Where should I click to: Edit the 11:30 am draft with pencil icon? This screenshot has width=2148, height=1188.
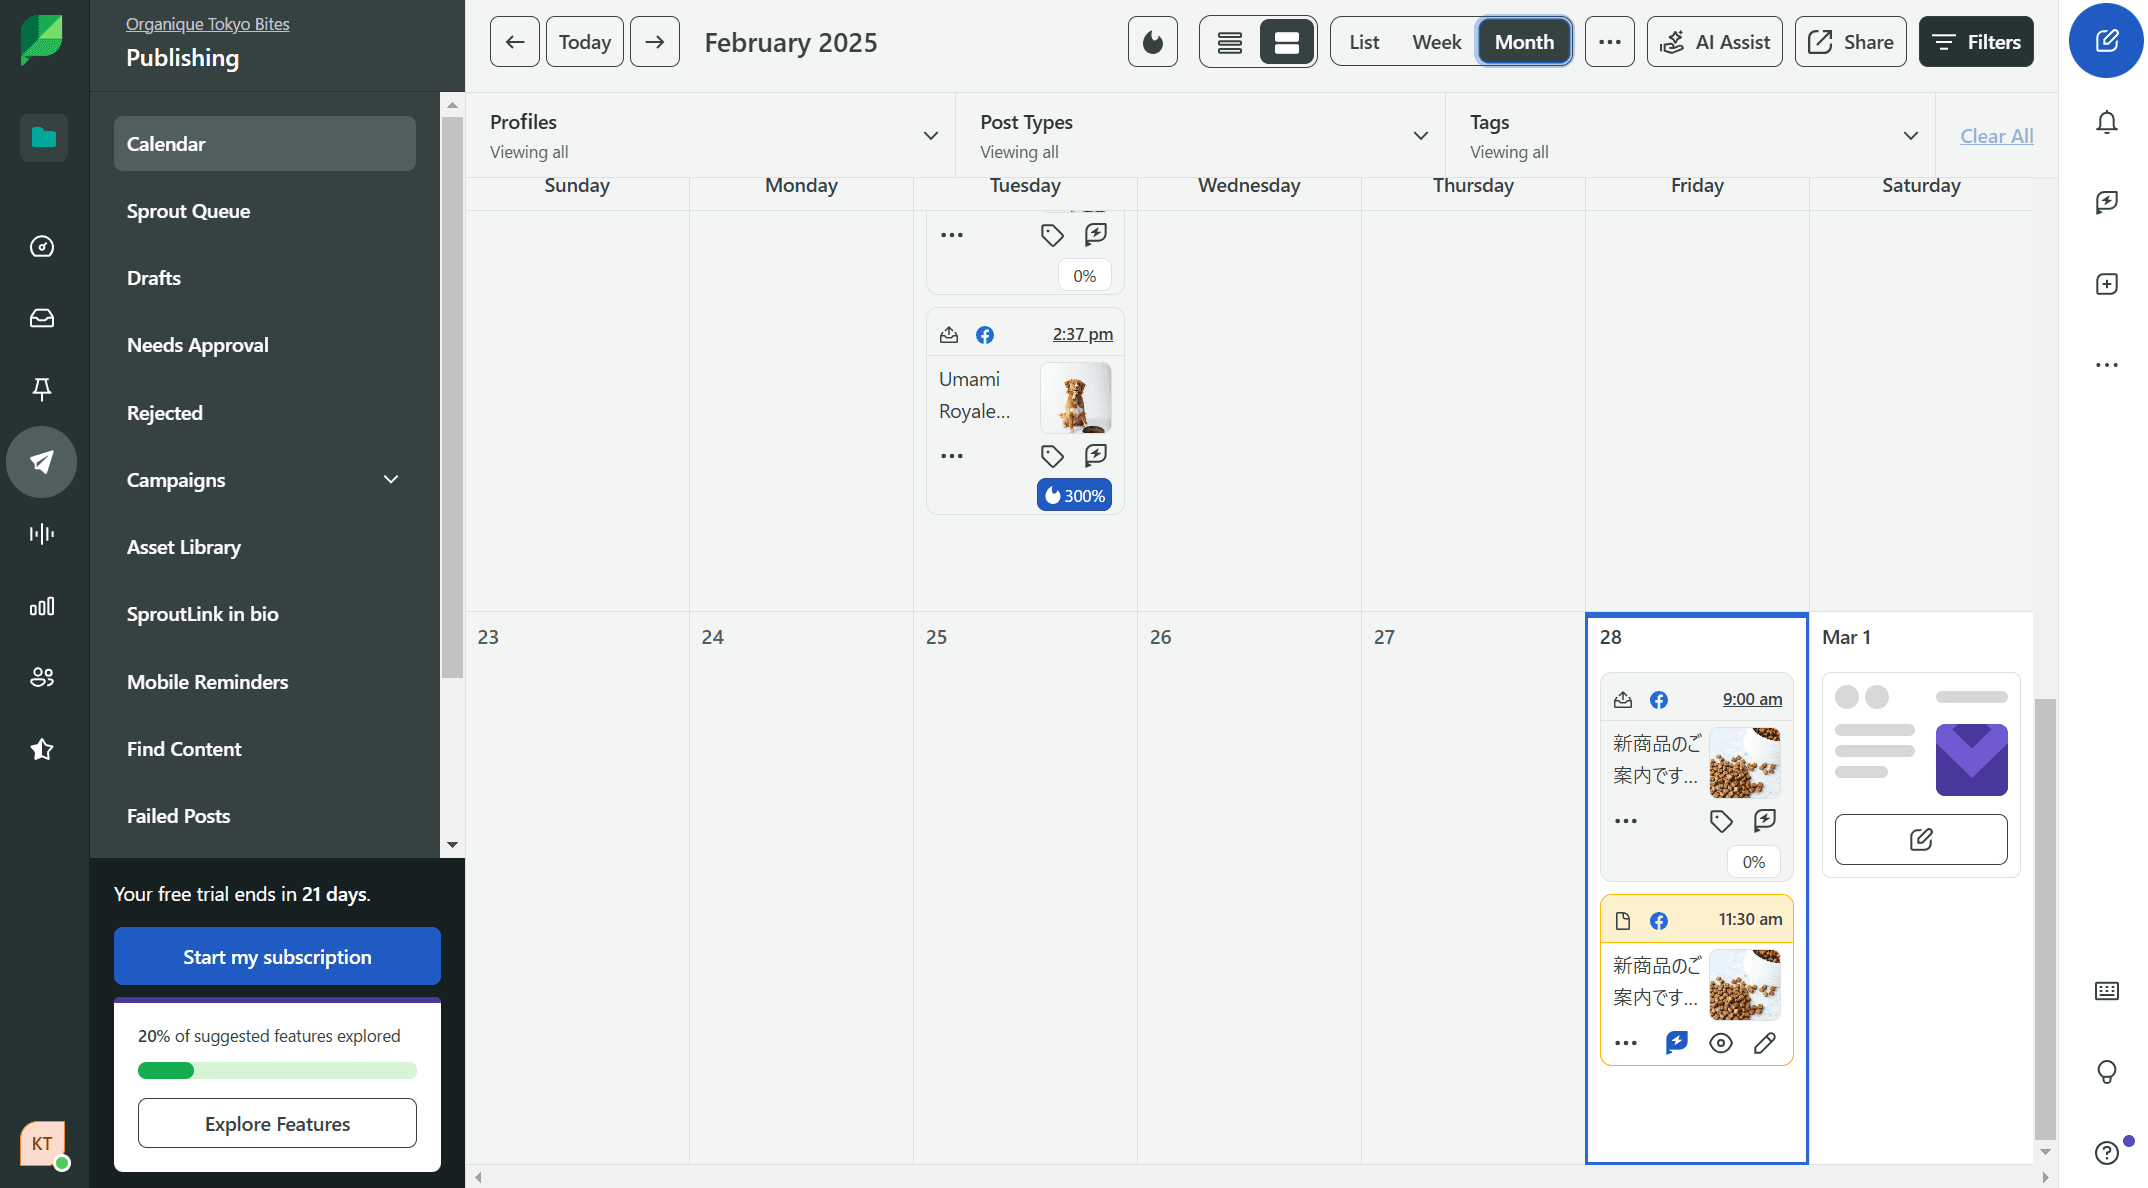1764,1043
